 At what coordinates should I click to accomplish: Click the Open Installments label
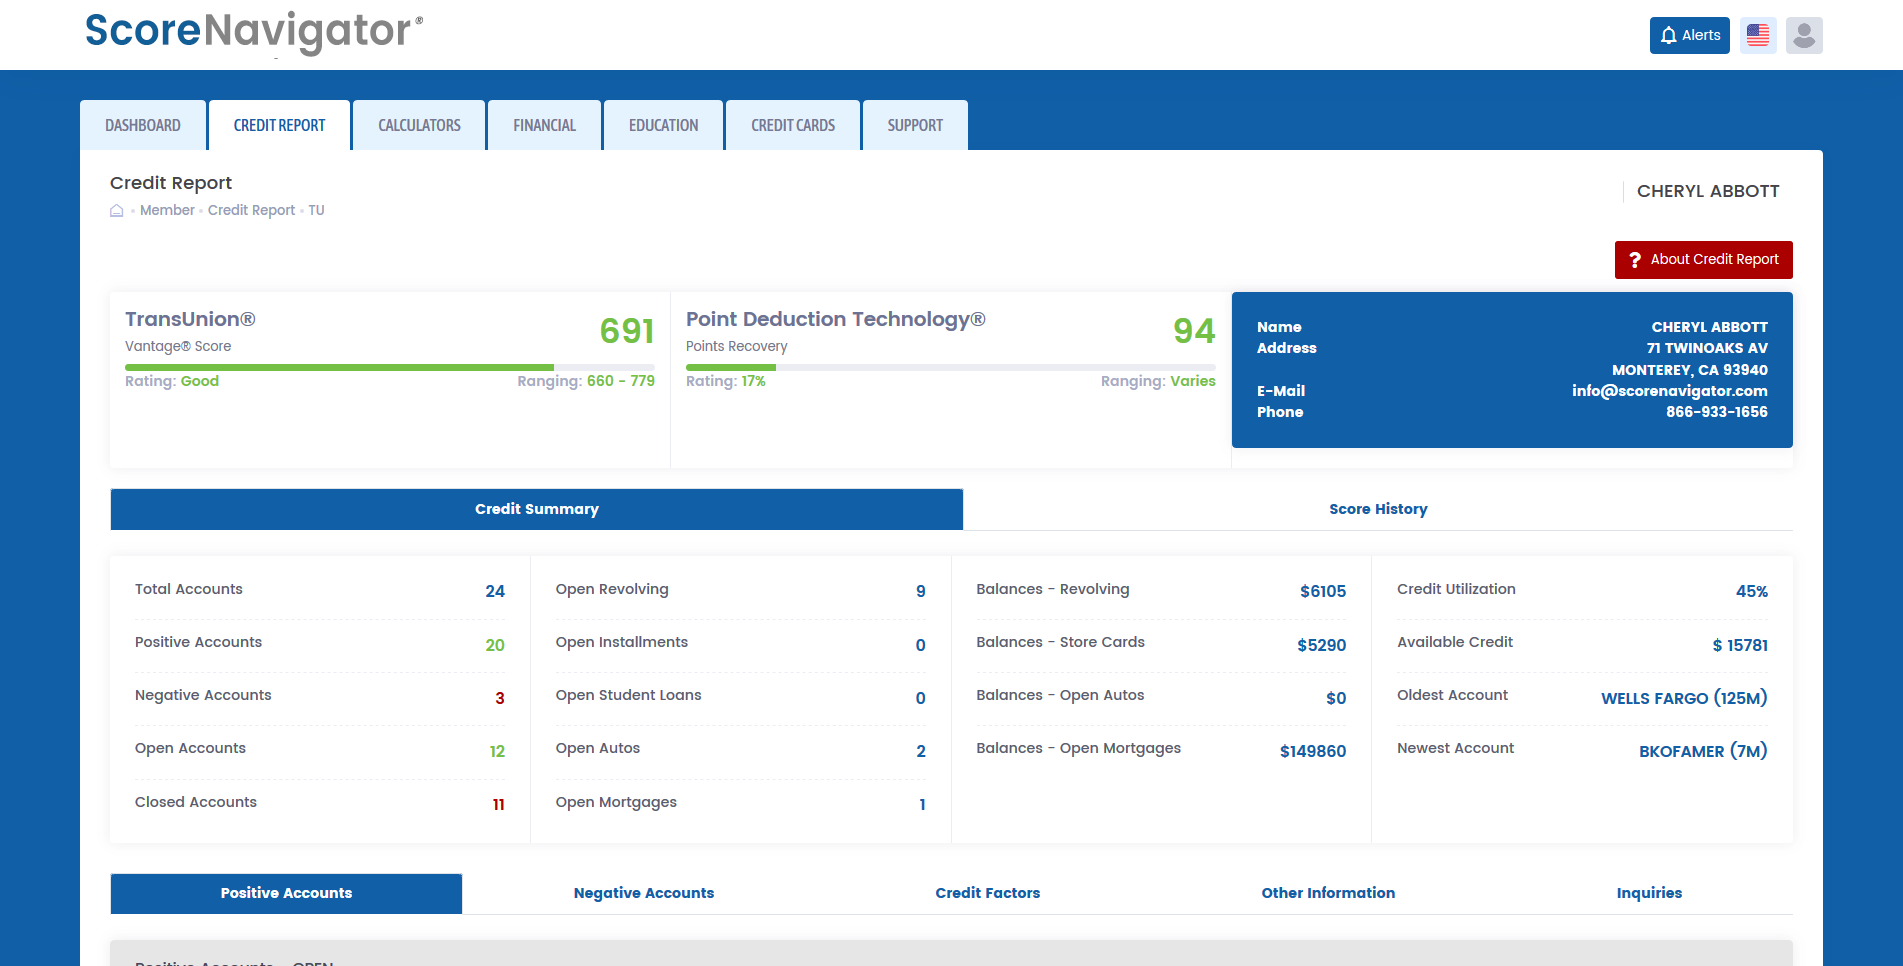pyautogui.click(x=622, y=642)
